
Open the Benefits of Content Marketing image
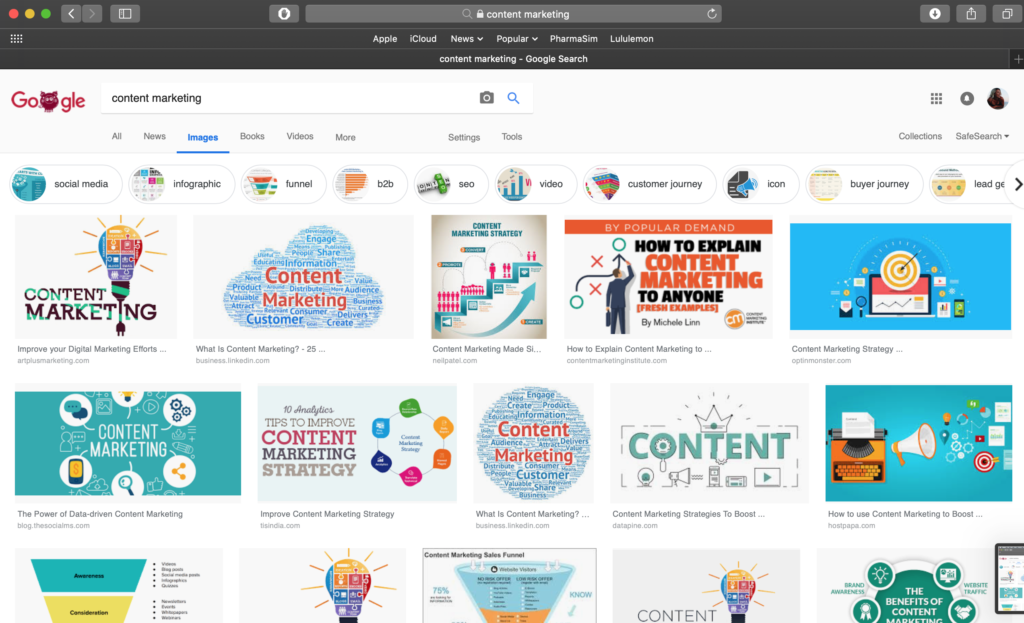pos(914,586)
